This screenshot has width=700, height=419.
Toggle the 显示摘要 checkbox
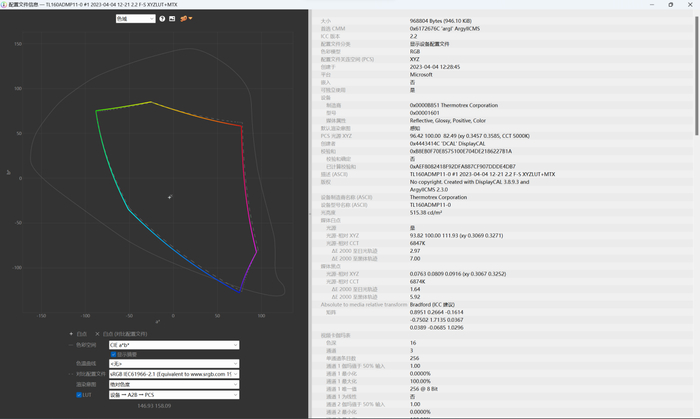click(113, 353)
